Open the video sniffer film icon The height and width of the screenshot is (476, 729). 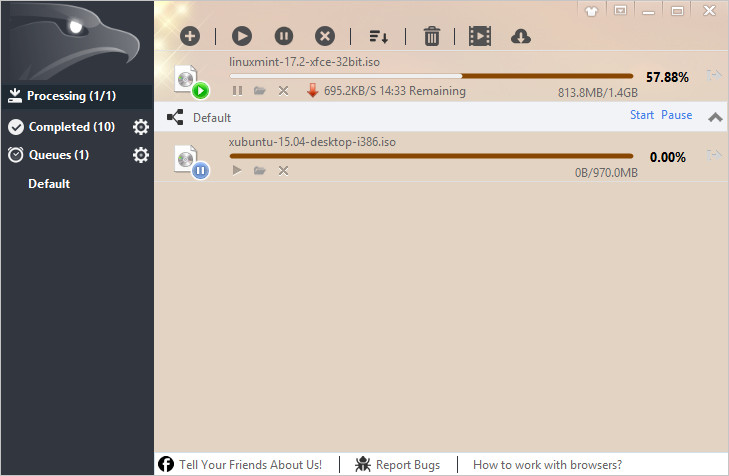[480, 36]
